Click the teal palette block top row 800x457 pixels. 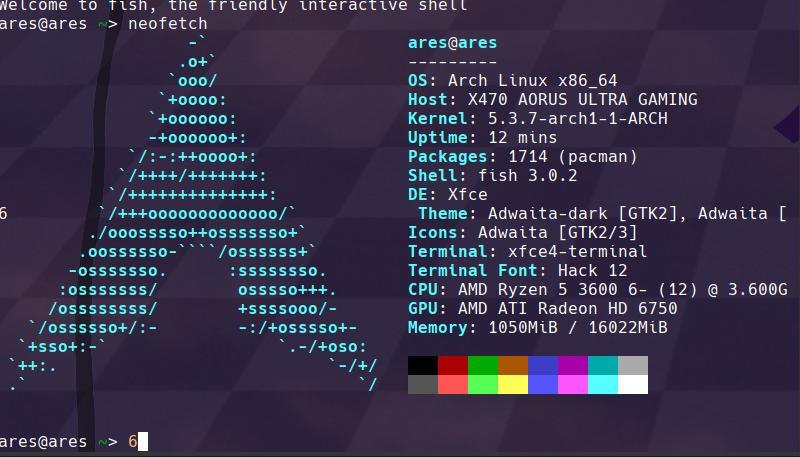(x=603, y=365)
